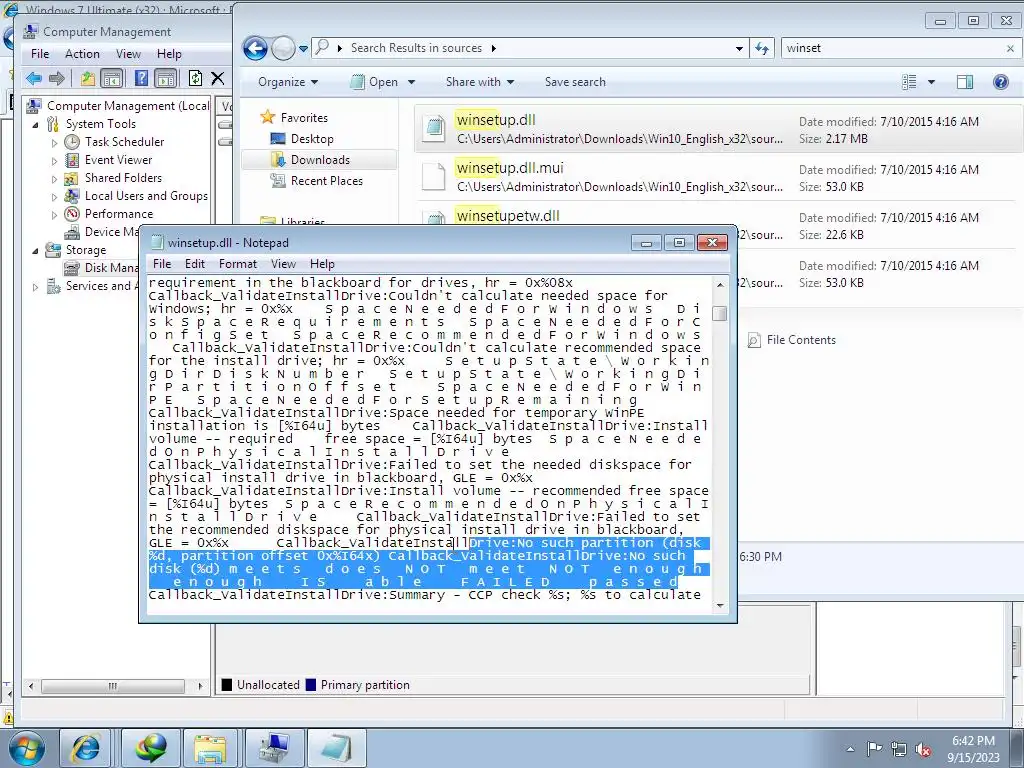Open Windows Explorer folder taskbar icon

click(x=210, y=748)
